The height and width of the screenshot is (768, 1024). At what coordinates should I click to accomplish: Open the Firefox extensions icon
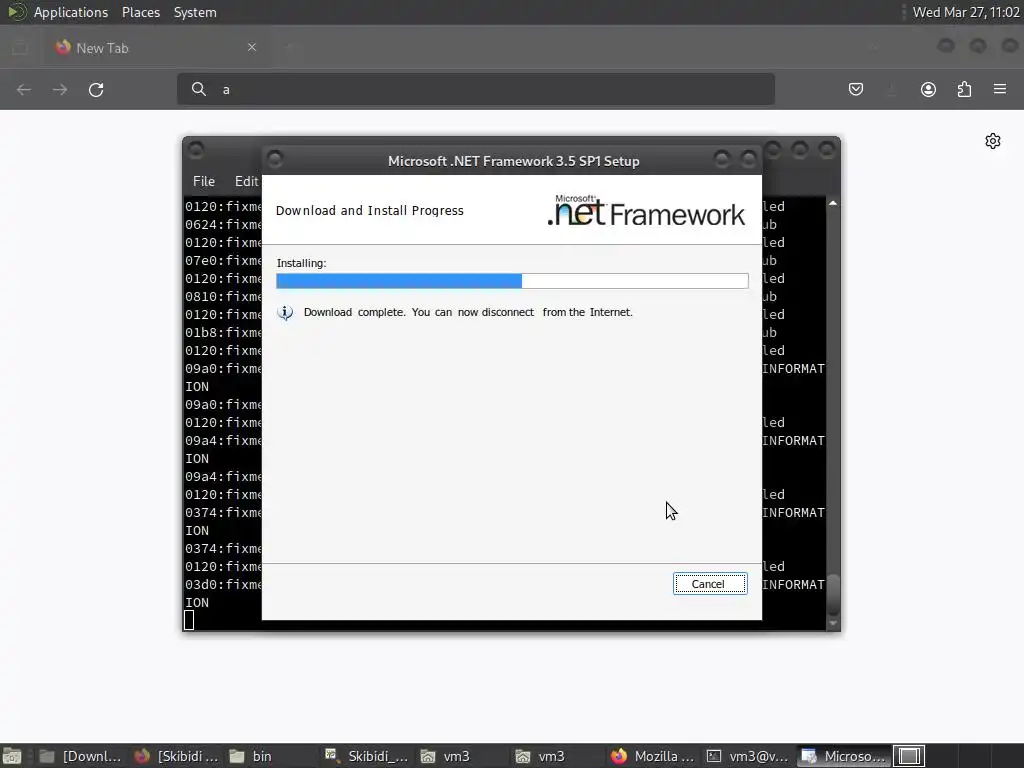click(964, 89)
